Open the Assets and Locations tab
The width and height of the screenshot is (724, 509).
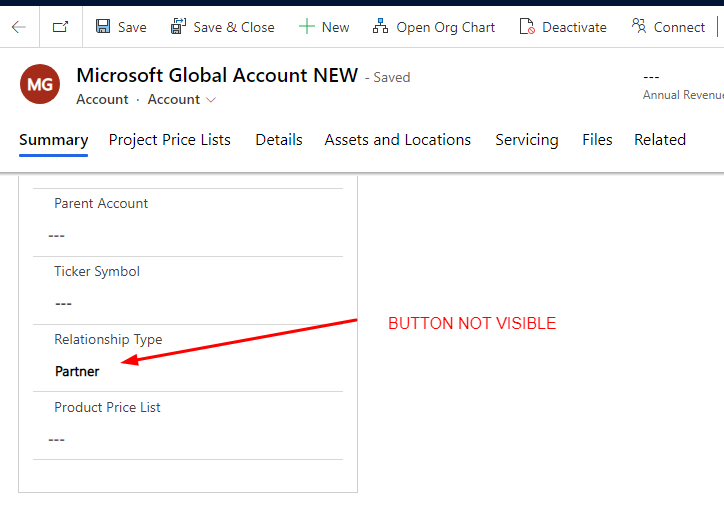398,140
